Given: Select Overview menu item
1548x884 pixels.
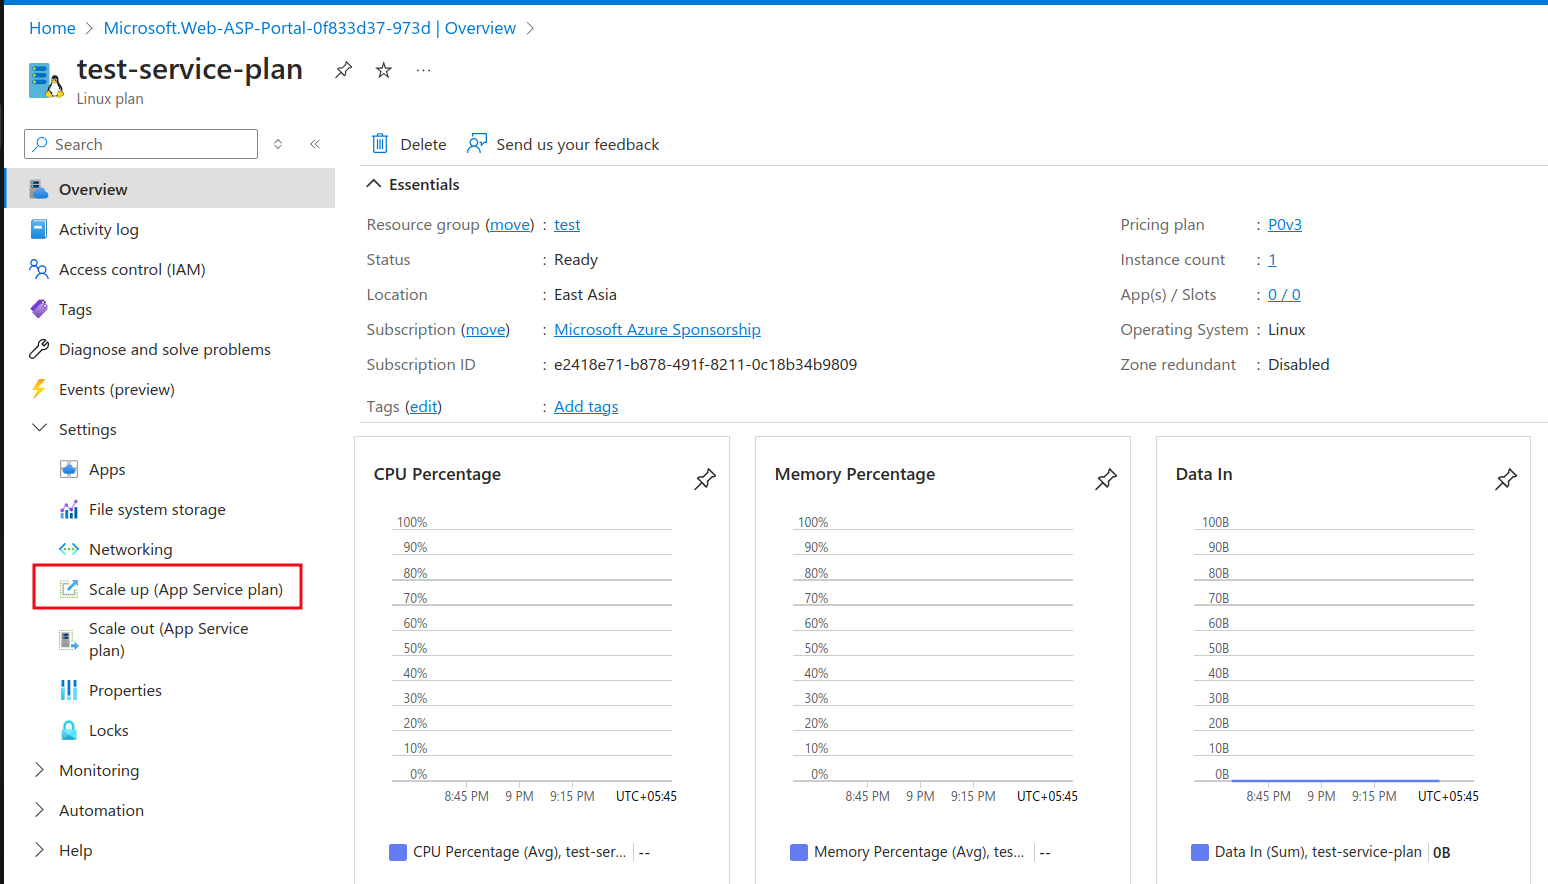Looking at the screenshot, I should [x=170, y=189].
